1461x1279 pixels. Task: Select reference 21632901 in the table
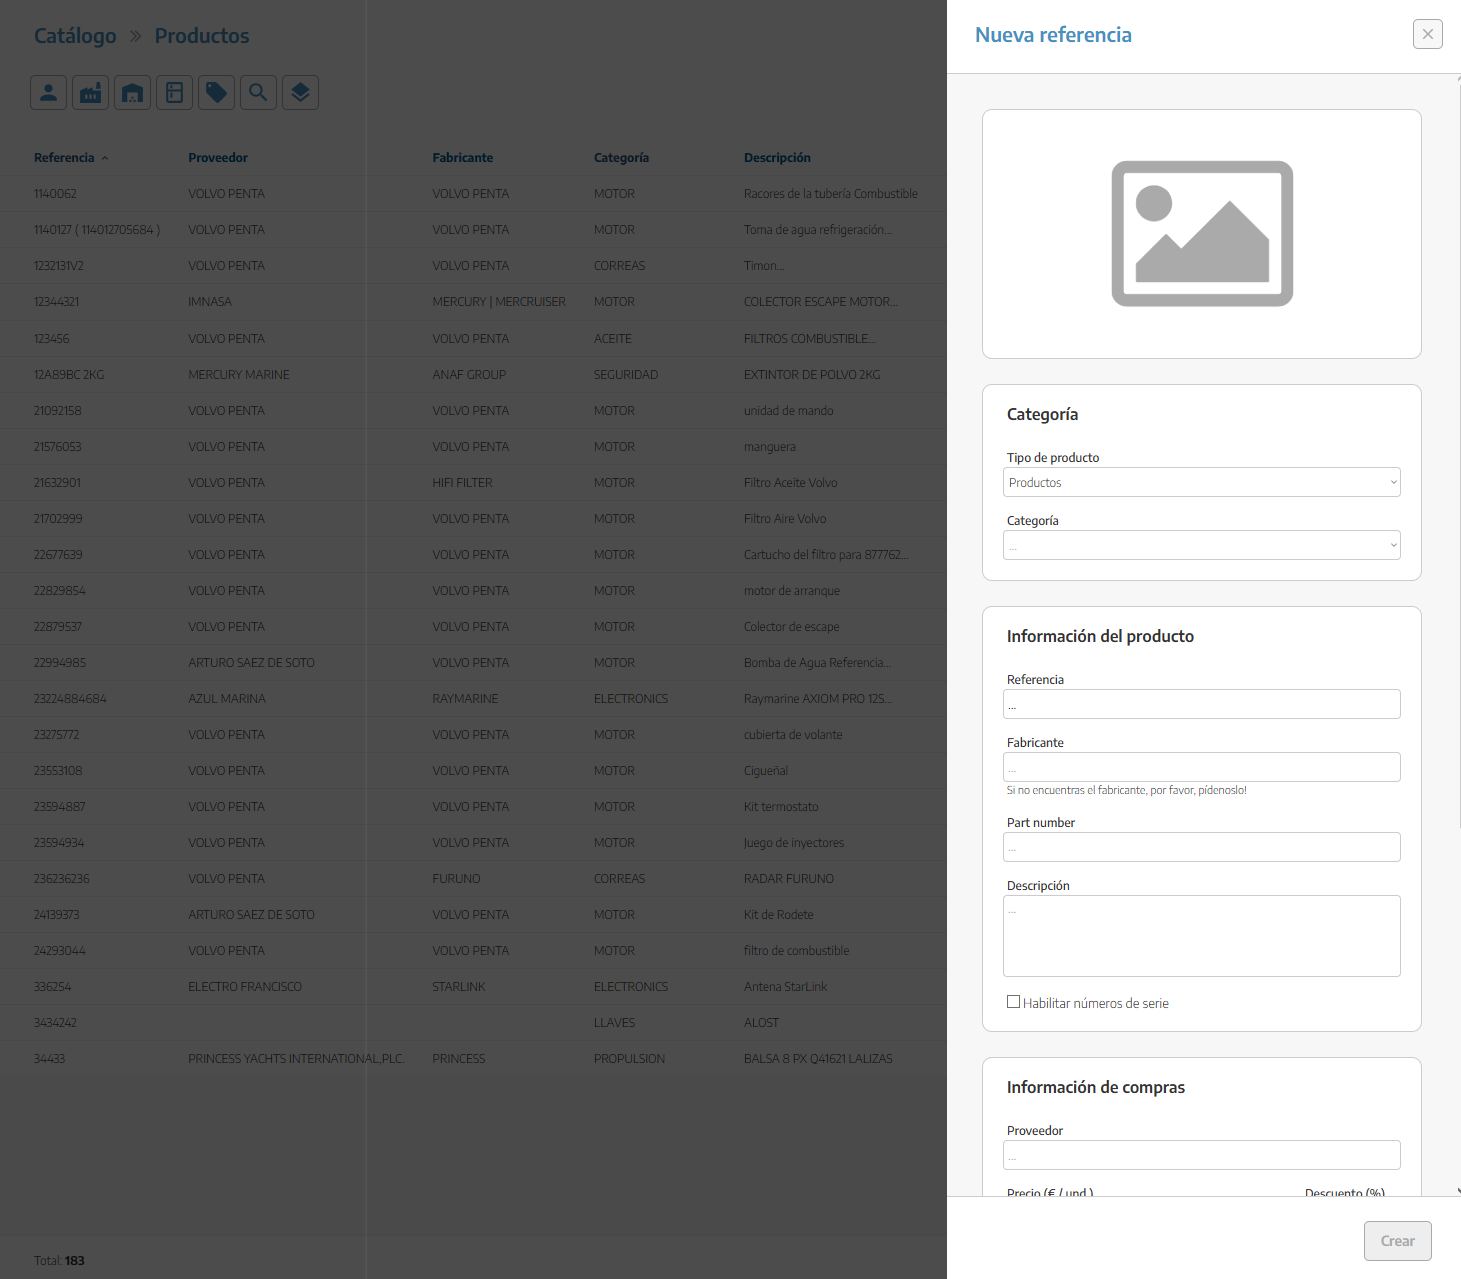57,483
